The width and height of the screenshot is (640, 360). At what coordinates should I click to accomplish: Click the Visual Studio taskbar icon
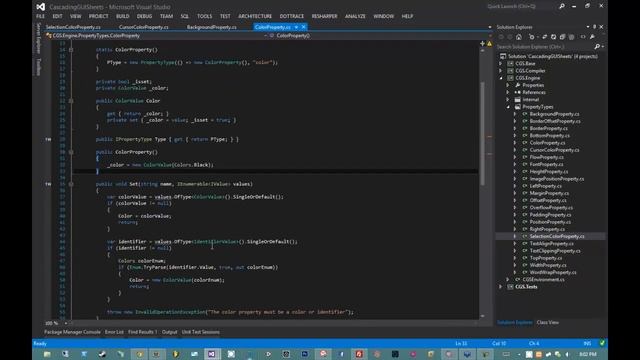[211, 354]
